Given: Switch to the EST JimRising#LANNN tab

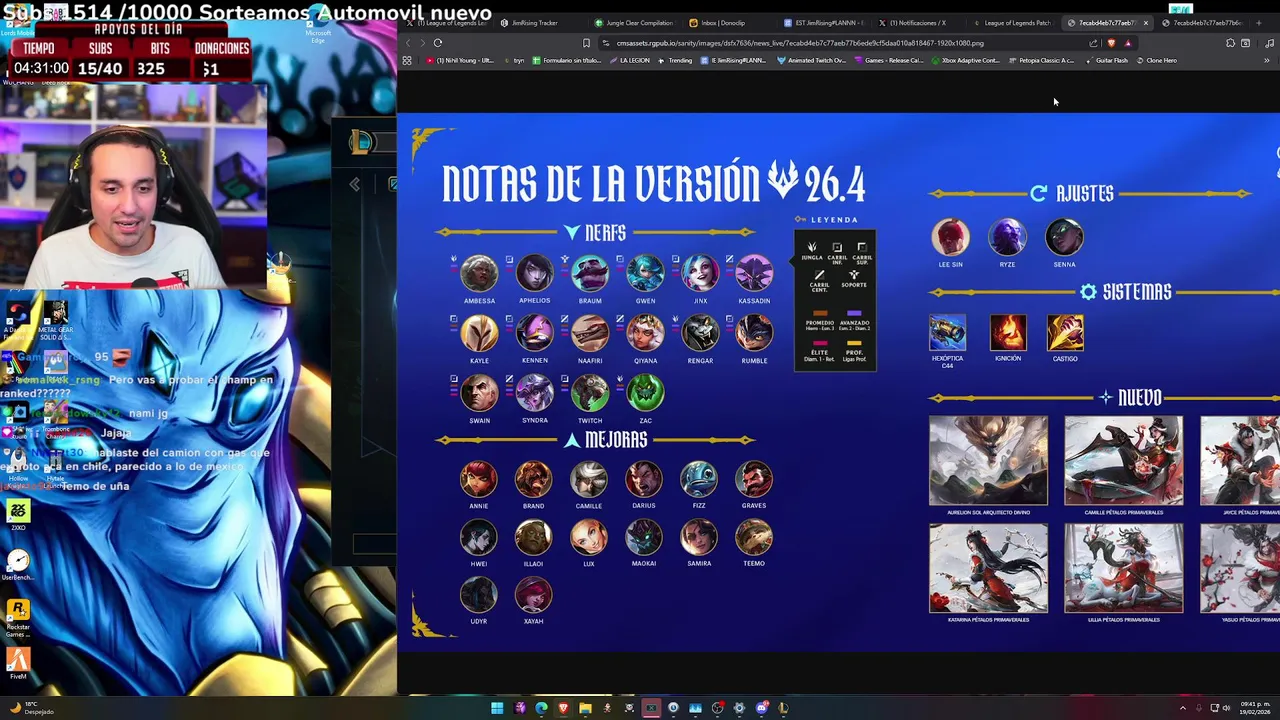Looking at the screenshot, I should point(824,22).
